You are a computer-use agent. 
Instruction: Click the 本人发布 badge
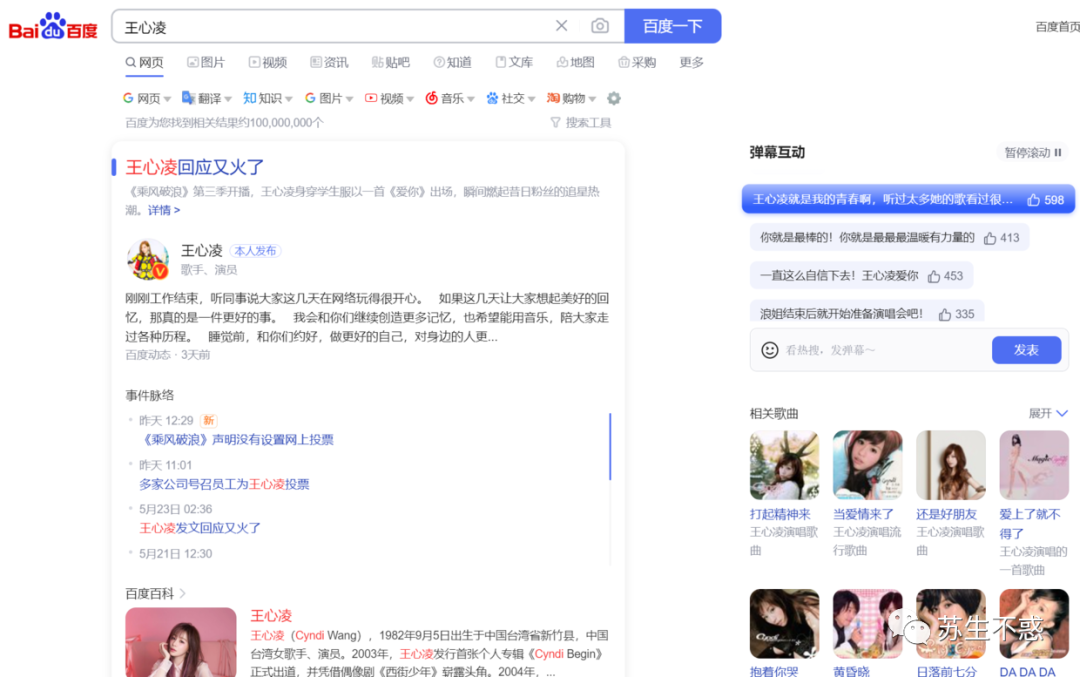tap(255, 251)
